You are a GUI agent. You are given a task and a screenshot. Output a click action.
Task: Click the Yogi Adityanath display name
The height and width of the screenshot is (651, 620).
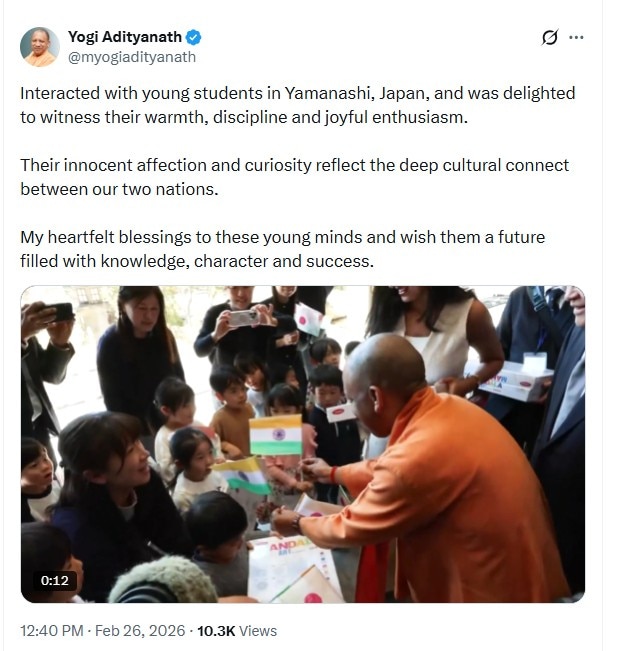(x=125, y=37)
